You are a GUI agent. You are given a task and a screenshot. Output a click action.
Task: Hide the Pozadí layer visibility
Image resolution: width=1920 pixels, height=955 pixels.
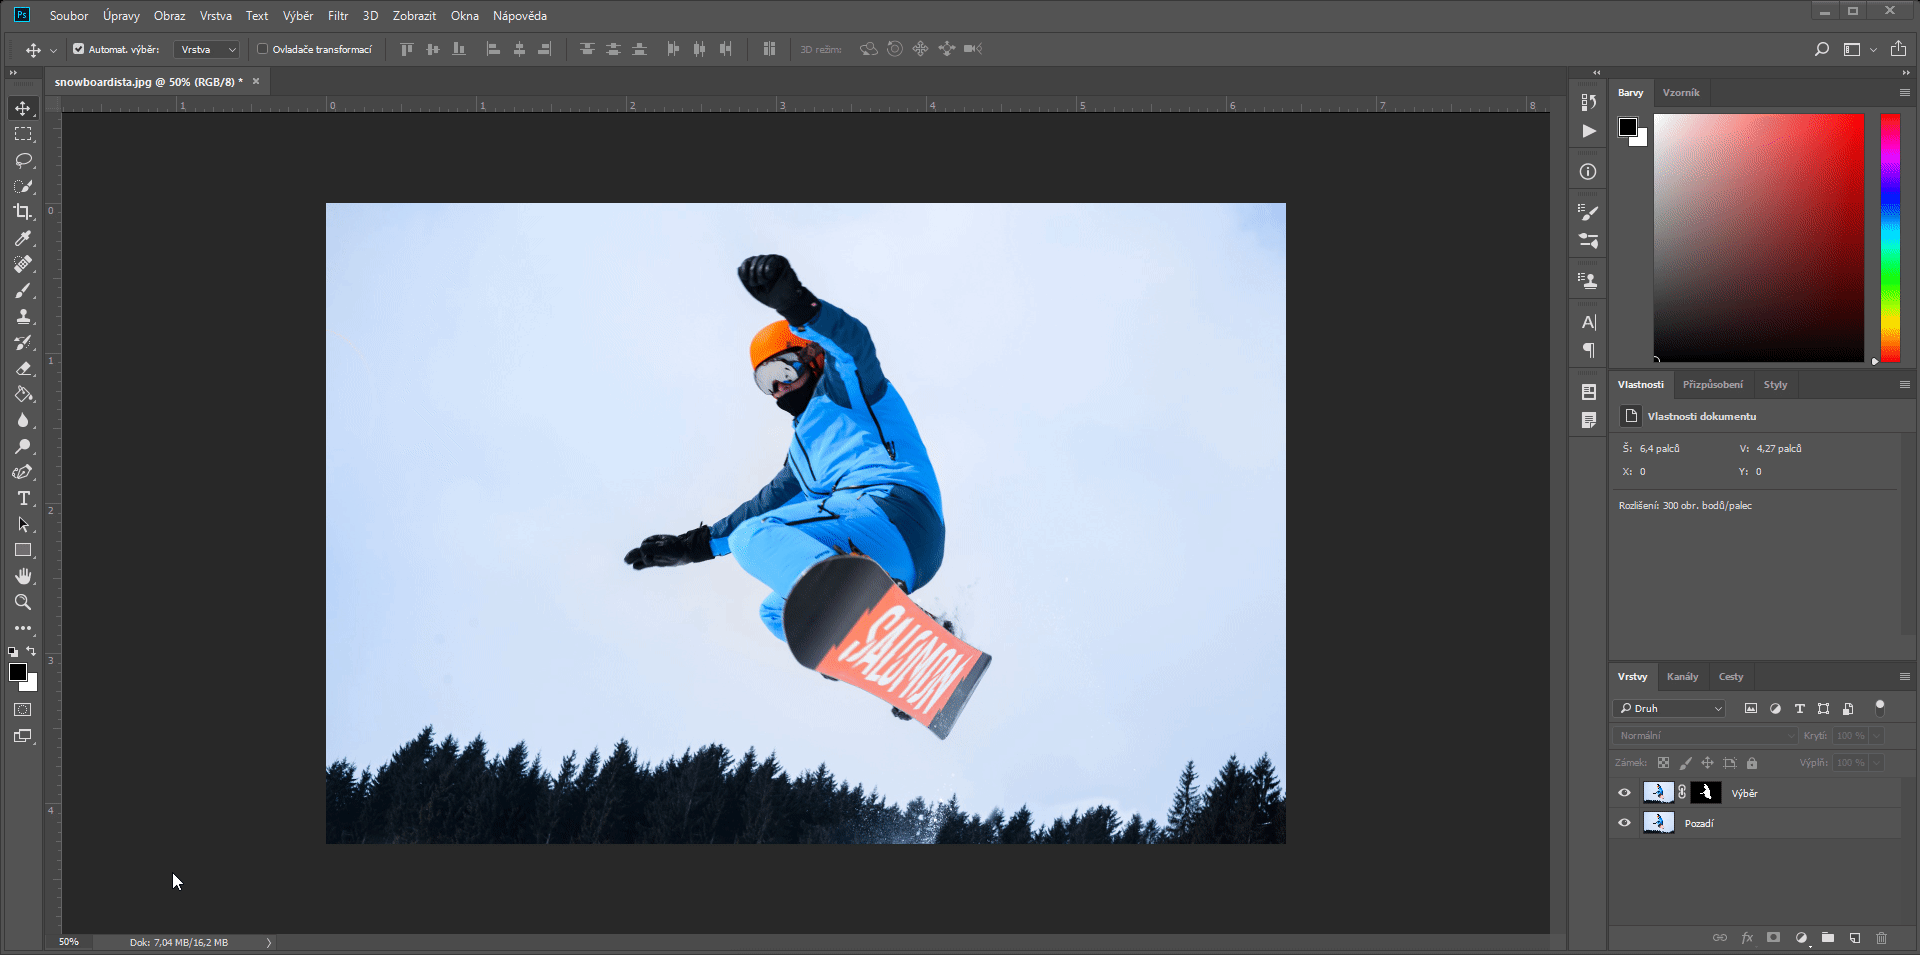(1624, 823)
